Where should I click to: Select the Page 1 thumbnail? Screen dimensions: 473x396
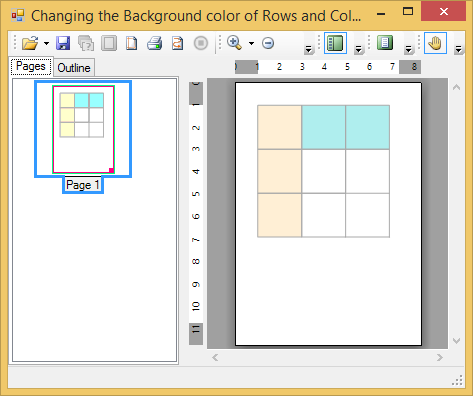tap(83, 129)
